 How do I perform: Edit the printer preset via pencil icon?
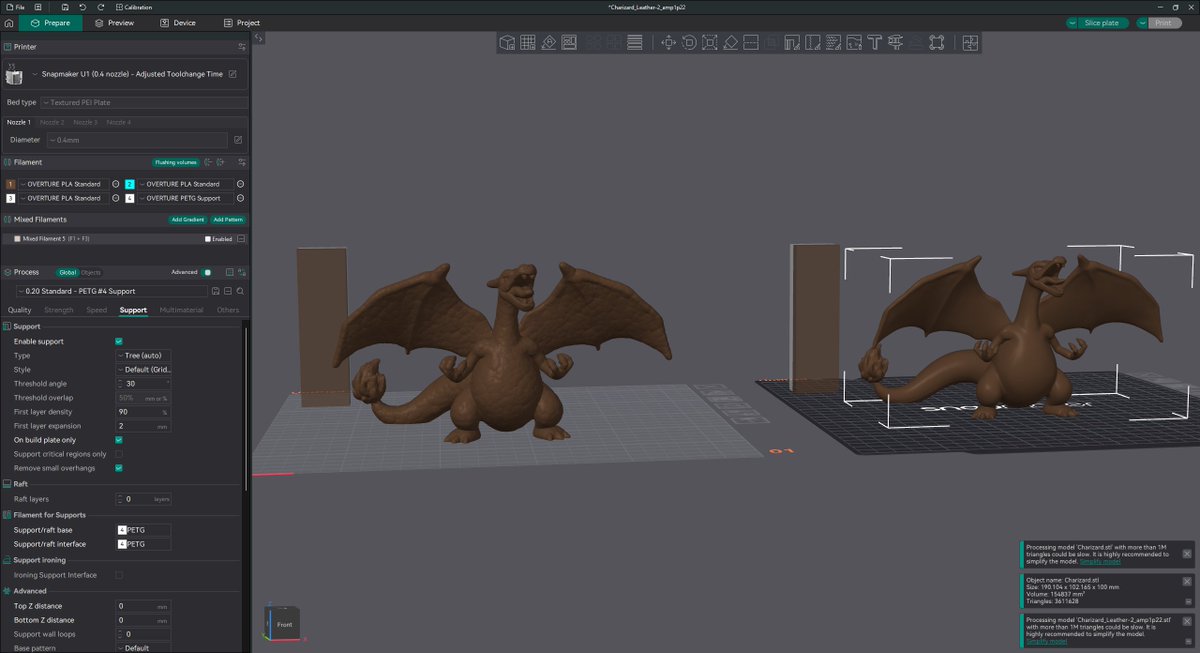(x=233, y=74)
